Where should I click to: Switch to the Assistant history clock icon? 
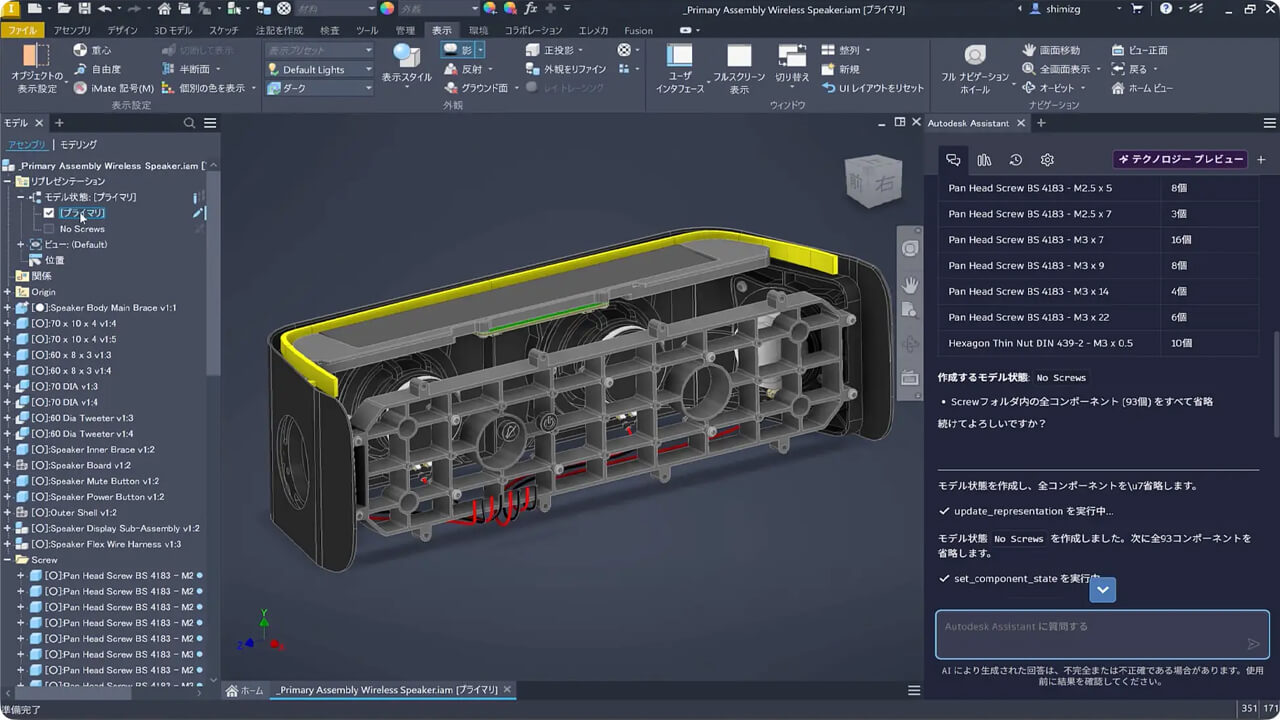coord(1015,159)
